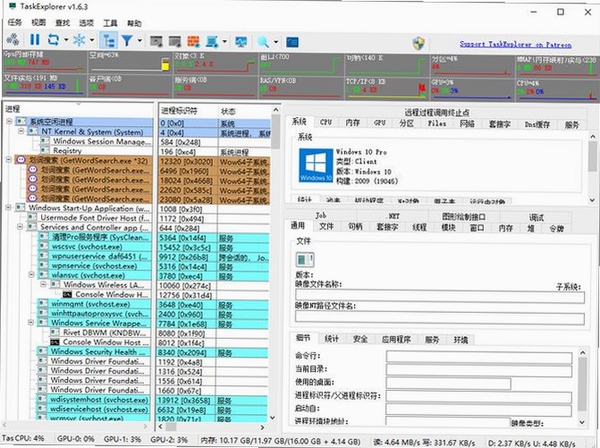The height and width of the screenshot is (448, 600).
Task: Open the 帮助 menu
Action: coord(134,23)
